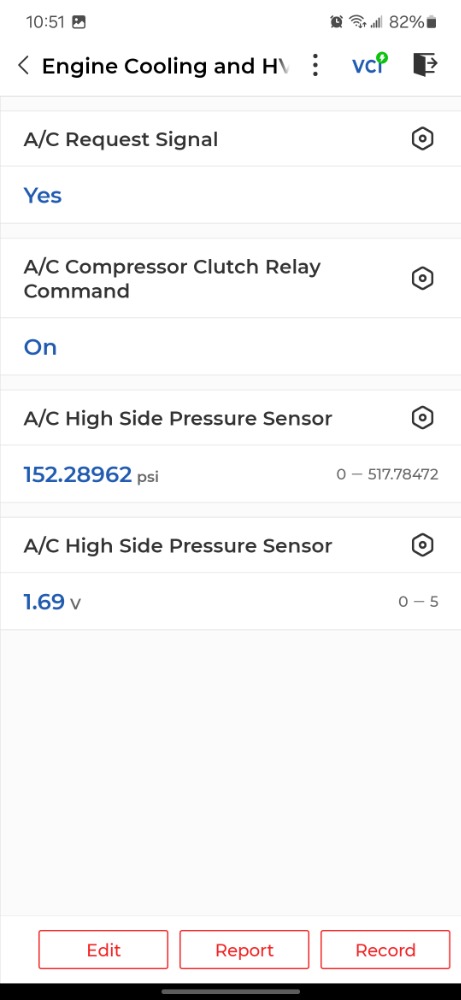Tap the Yes value of A/C Request
The width and height of the screenshot is (461, 1000).
[x=43, y=195]
